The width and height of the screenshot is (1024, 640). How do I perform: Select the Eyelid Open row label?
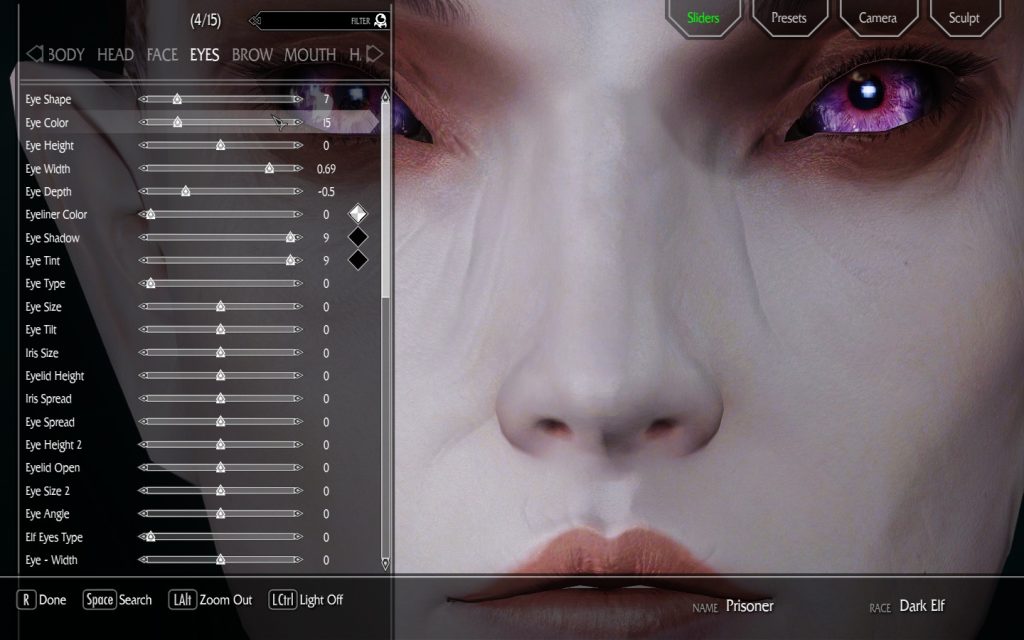pos(52,468)
